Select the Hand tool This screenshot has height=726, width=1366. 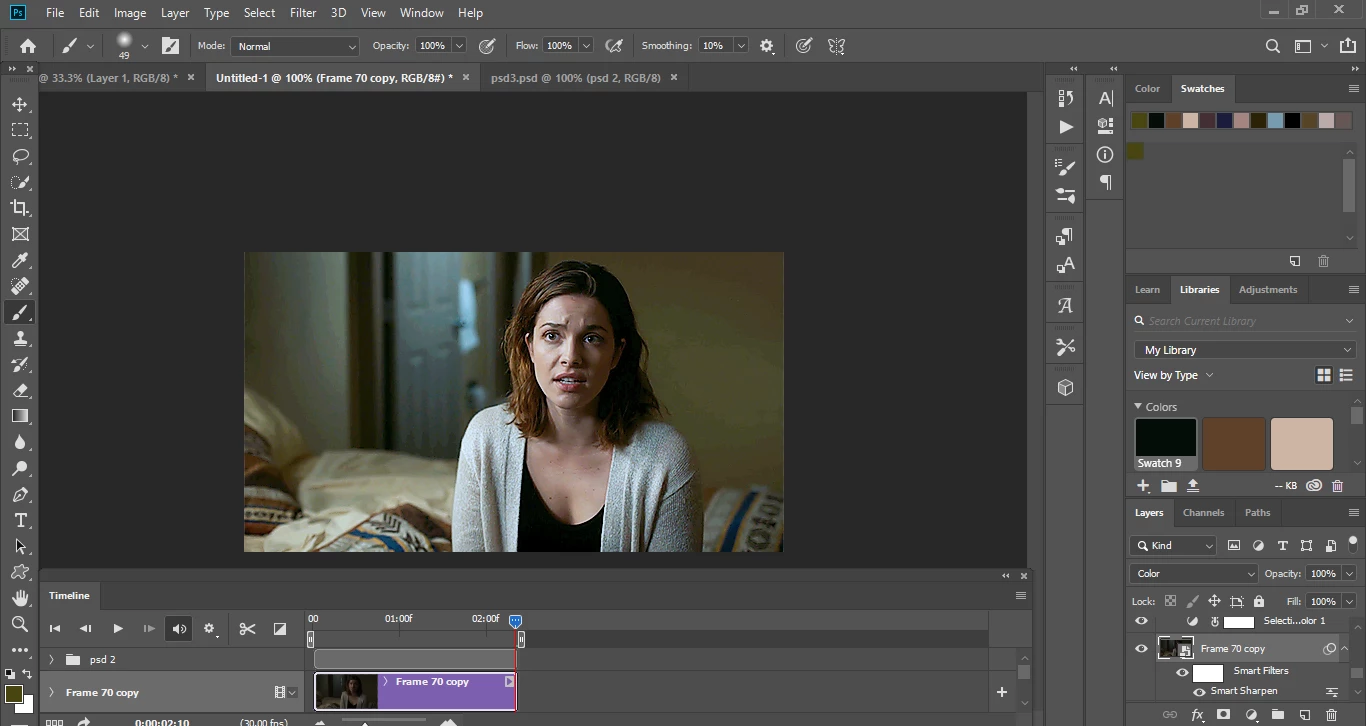coord(20,598)
